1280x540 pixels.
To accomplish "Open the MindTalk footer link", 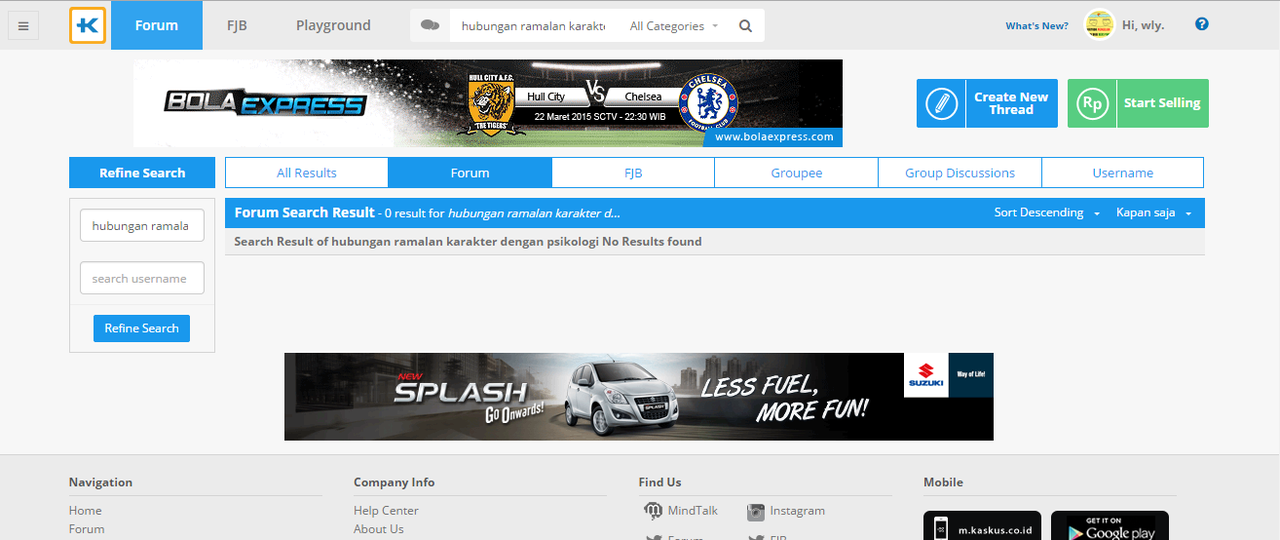I will point(693,510).
